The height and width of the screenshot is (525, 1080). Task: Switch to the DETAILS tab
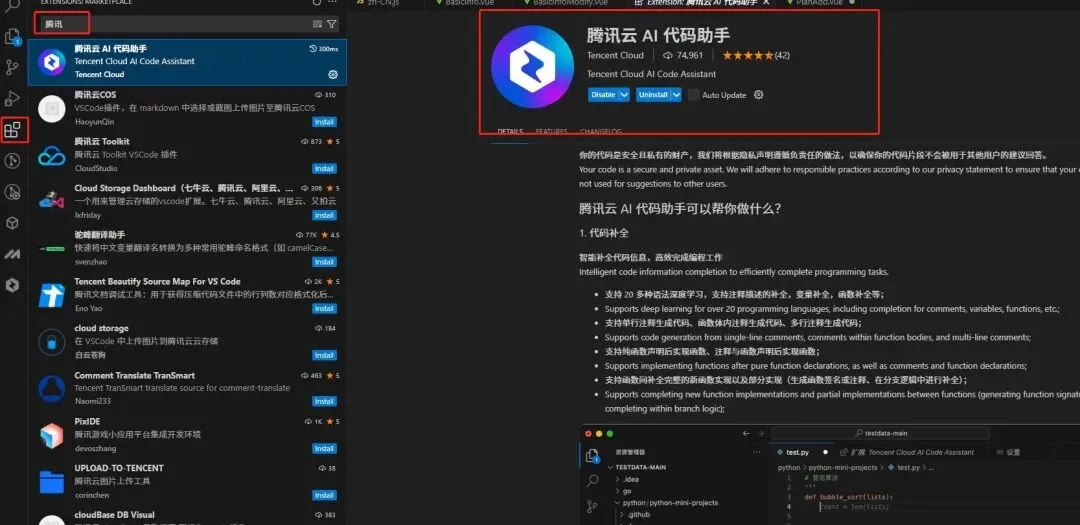tap(510, 132)
